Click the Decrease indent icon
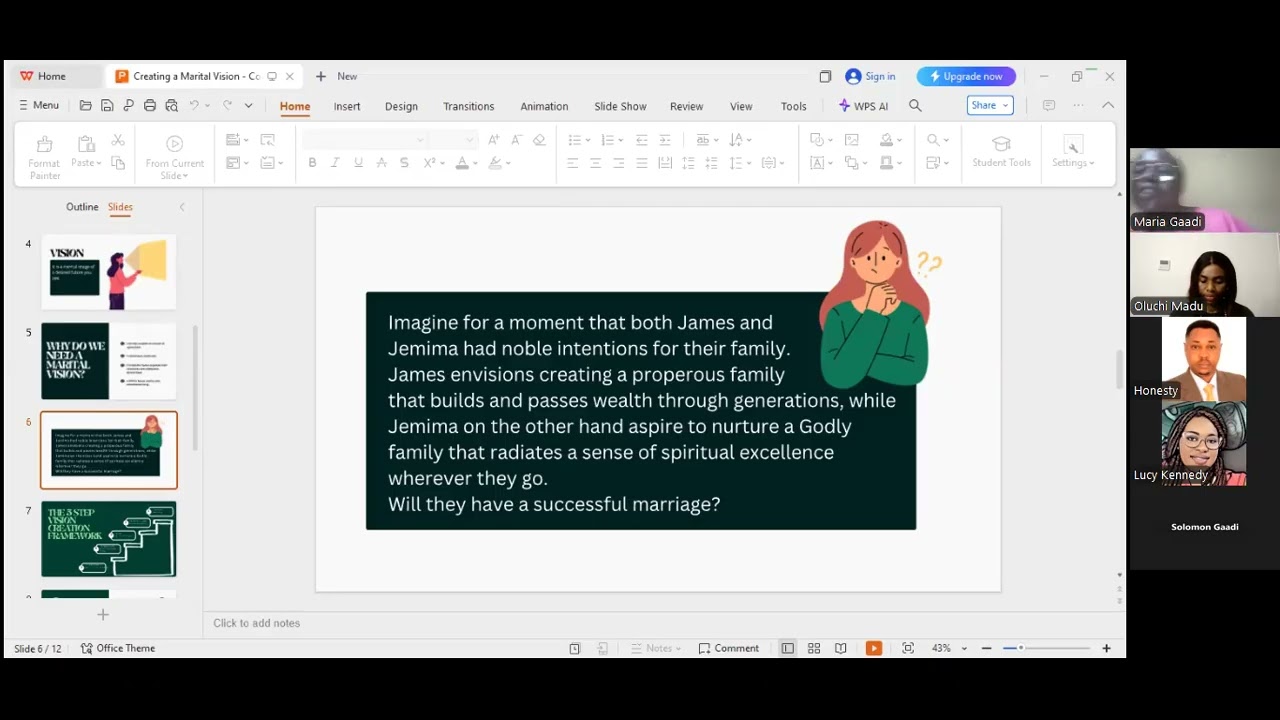 (x=641, y=140)
